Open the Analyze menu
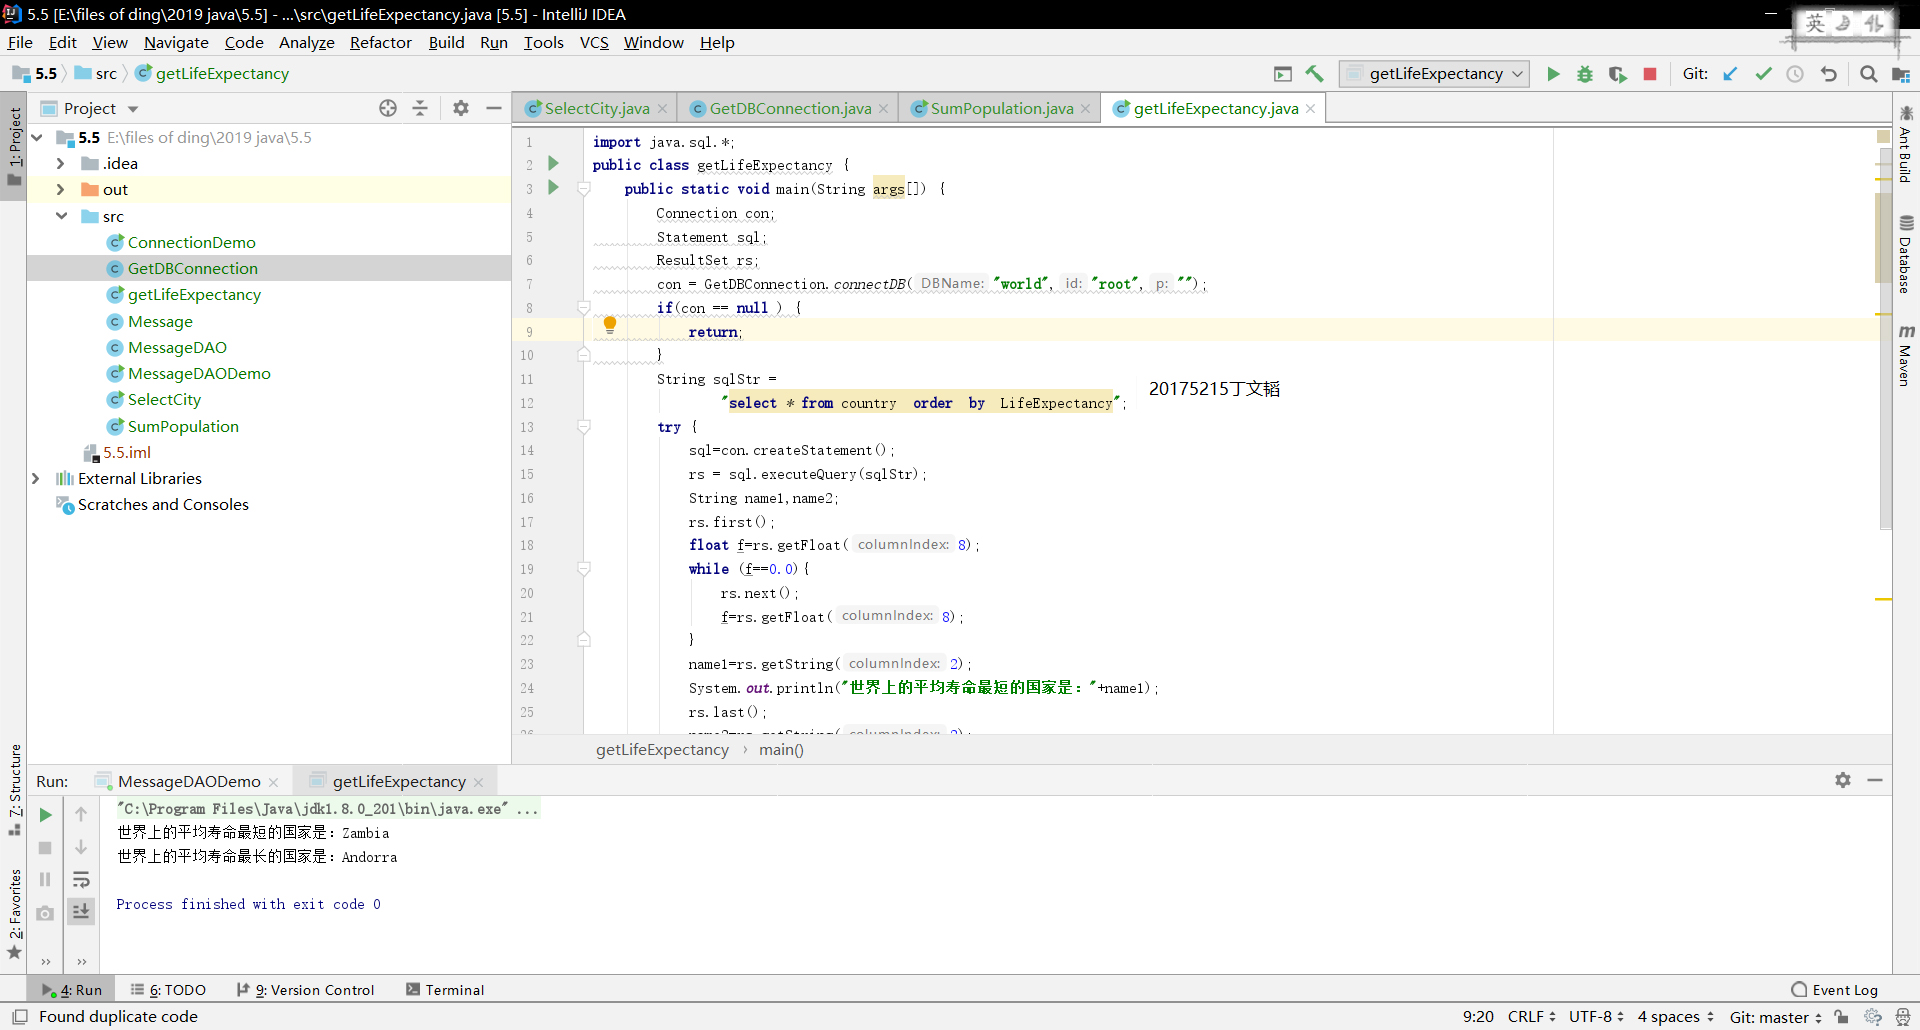Viewport: 1920px width, 1030px height. [306, 42]
